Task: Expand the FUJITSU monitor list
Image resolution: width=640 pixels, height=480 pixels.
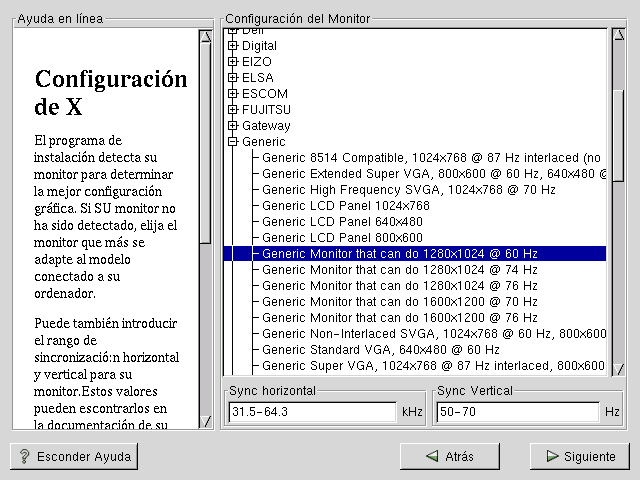Action: pyautogui.click(x=233, y=110)
